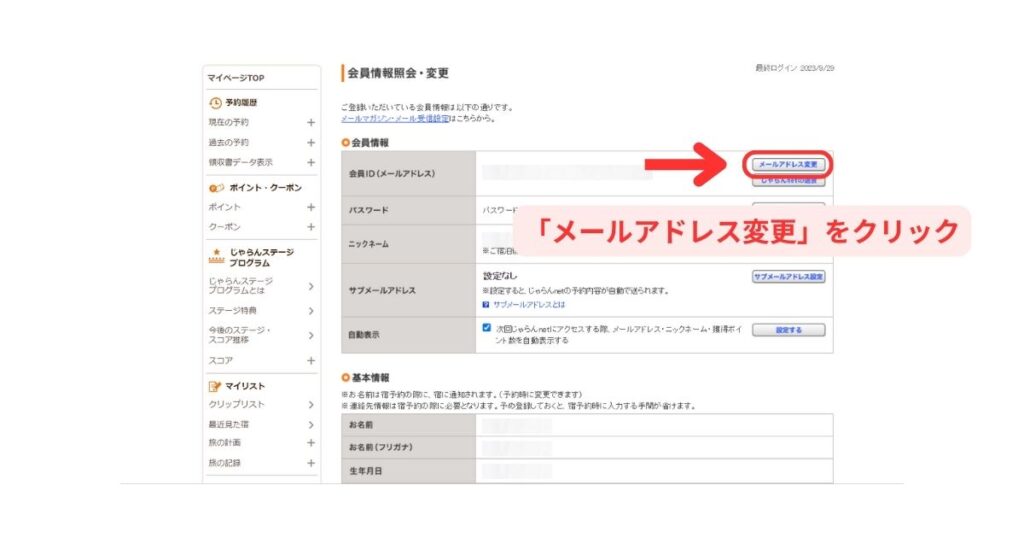Click the ポイント・クーポン coin icon

tap(216, 188)
